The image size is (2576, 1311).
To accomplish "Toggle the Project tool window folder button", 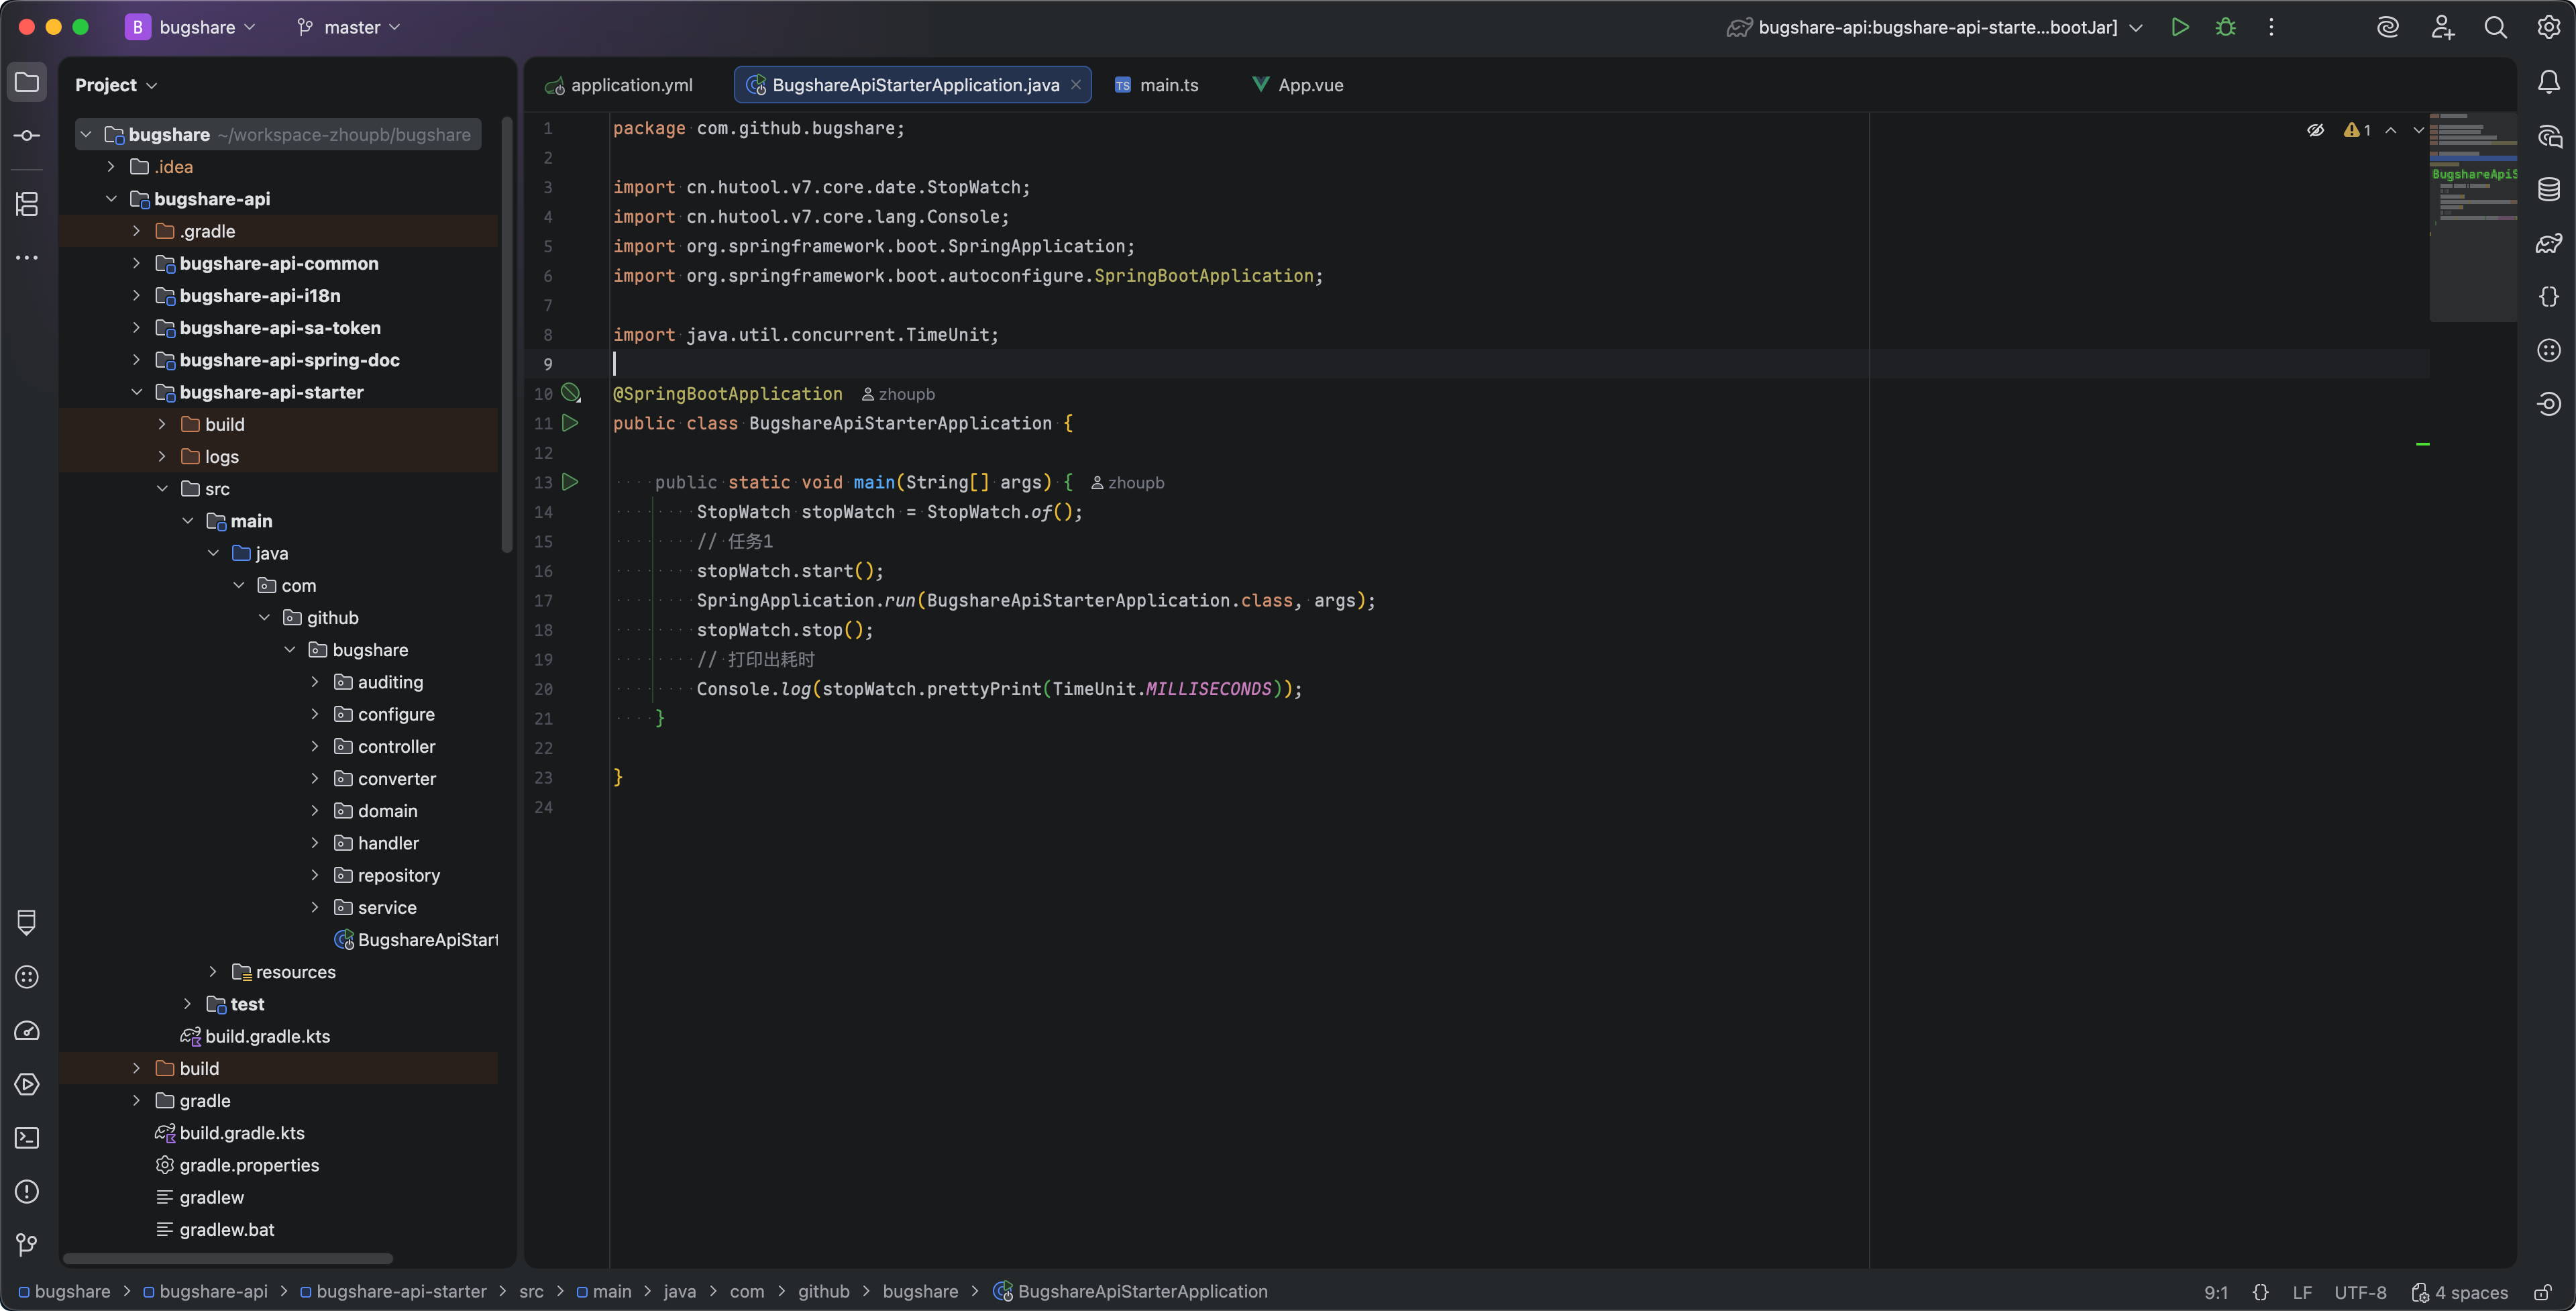I will 27,82.
